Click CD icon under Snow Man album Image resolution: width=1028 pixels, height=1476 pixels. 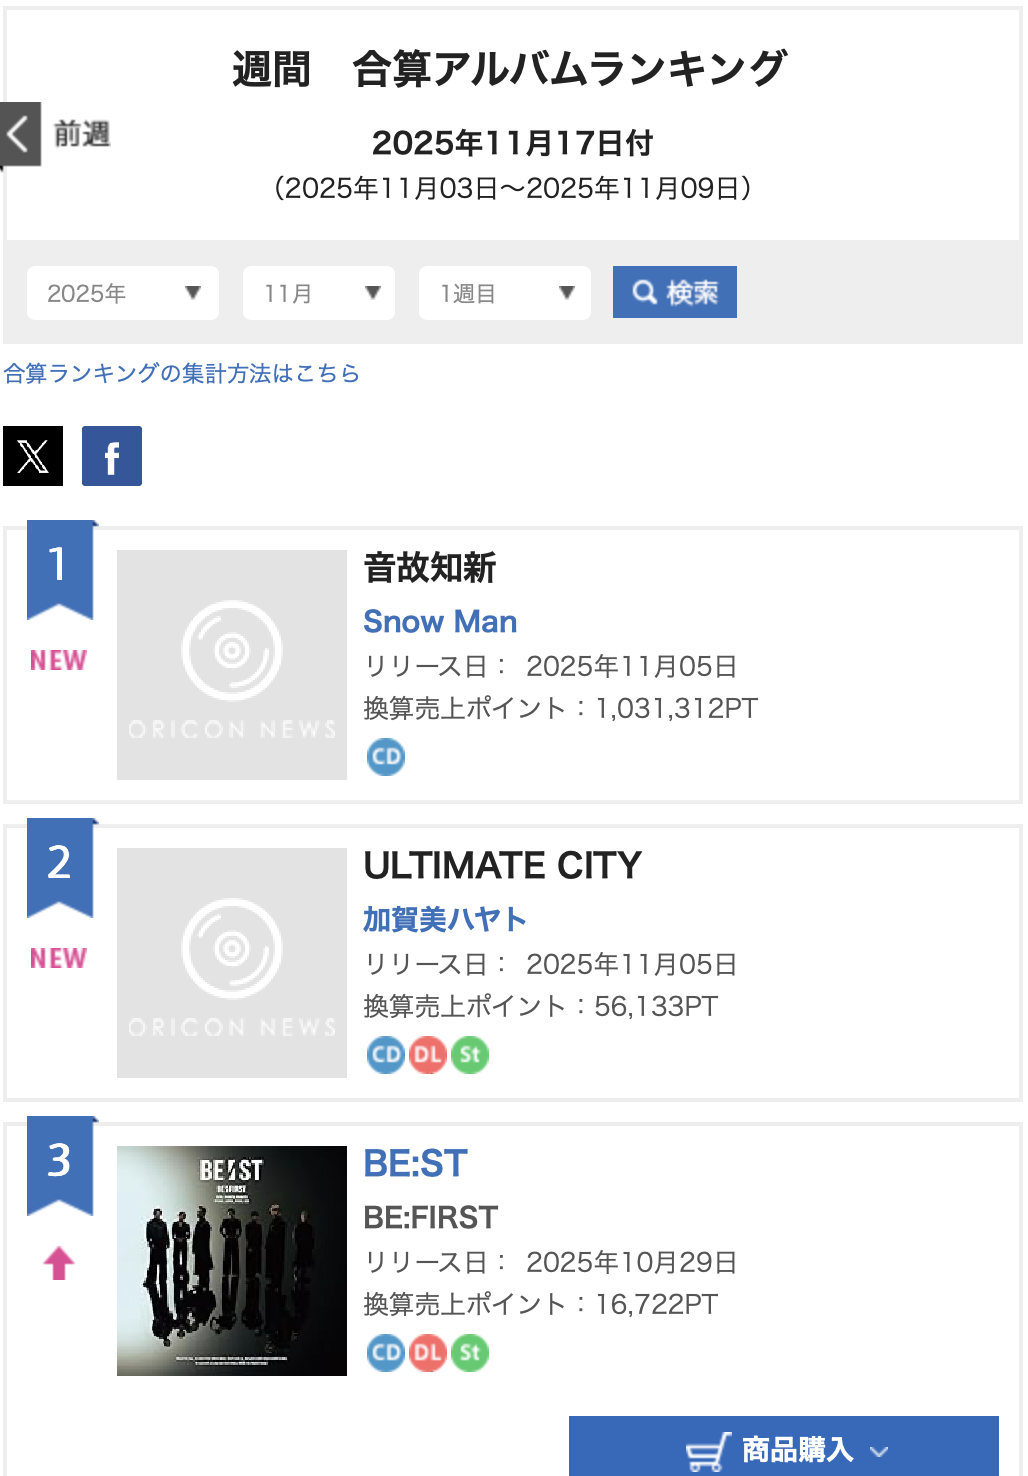pyautogui.click(x=386, y=757)
